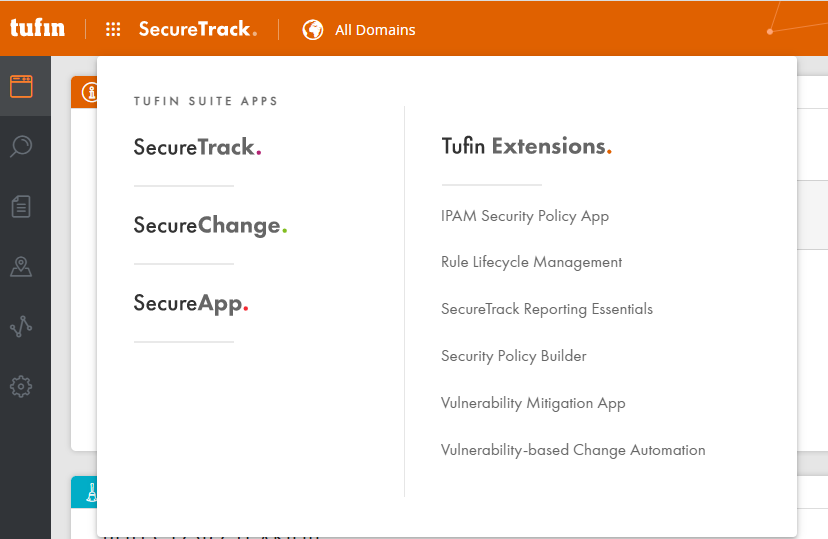This screenshot has width=828, height=539.
Task: Open the reports document sidebar icon
Action: (21, 207)
